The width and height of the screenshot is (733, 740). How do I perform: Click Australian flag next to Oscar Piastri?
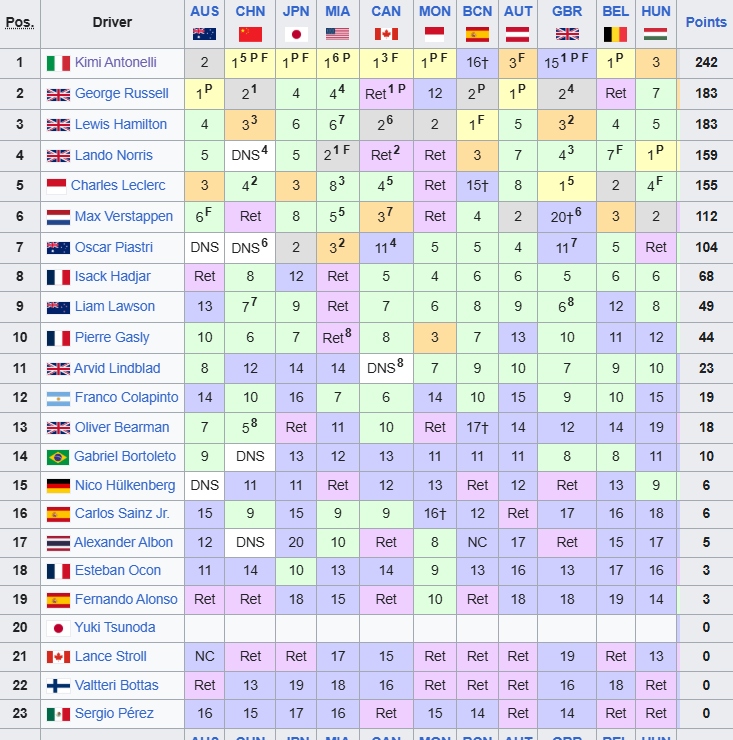click(x=59, y=248)
